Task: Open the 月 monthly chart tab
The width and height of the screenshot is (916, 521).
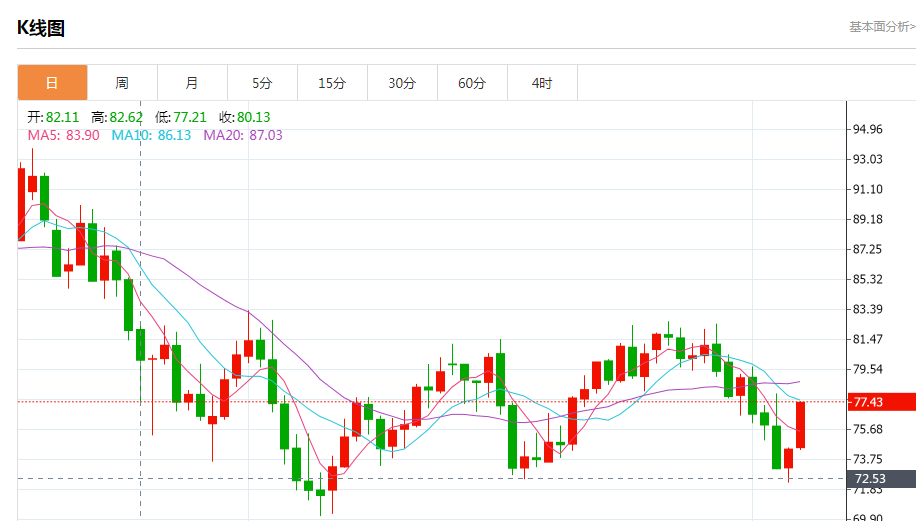Action: coord(192,83)
